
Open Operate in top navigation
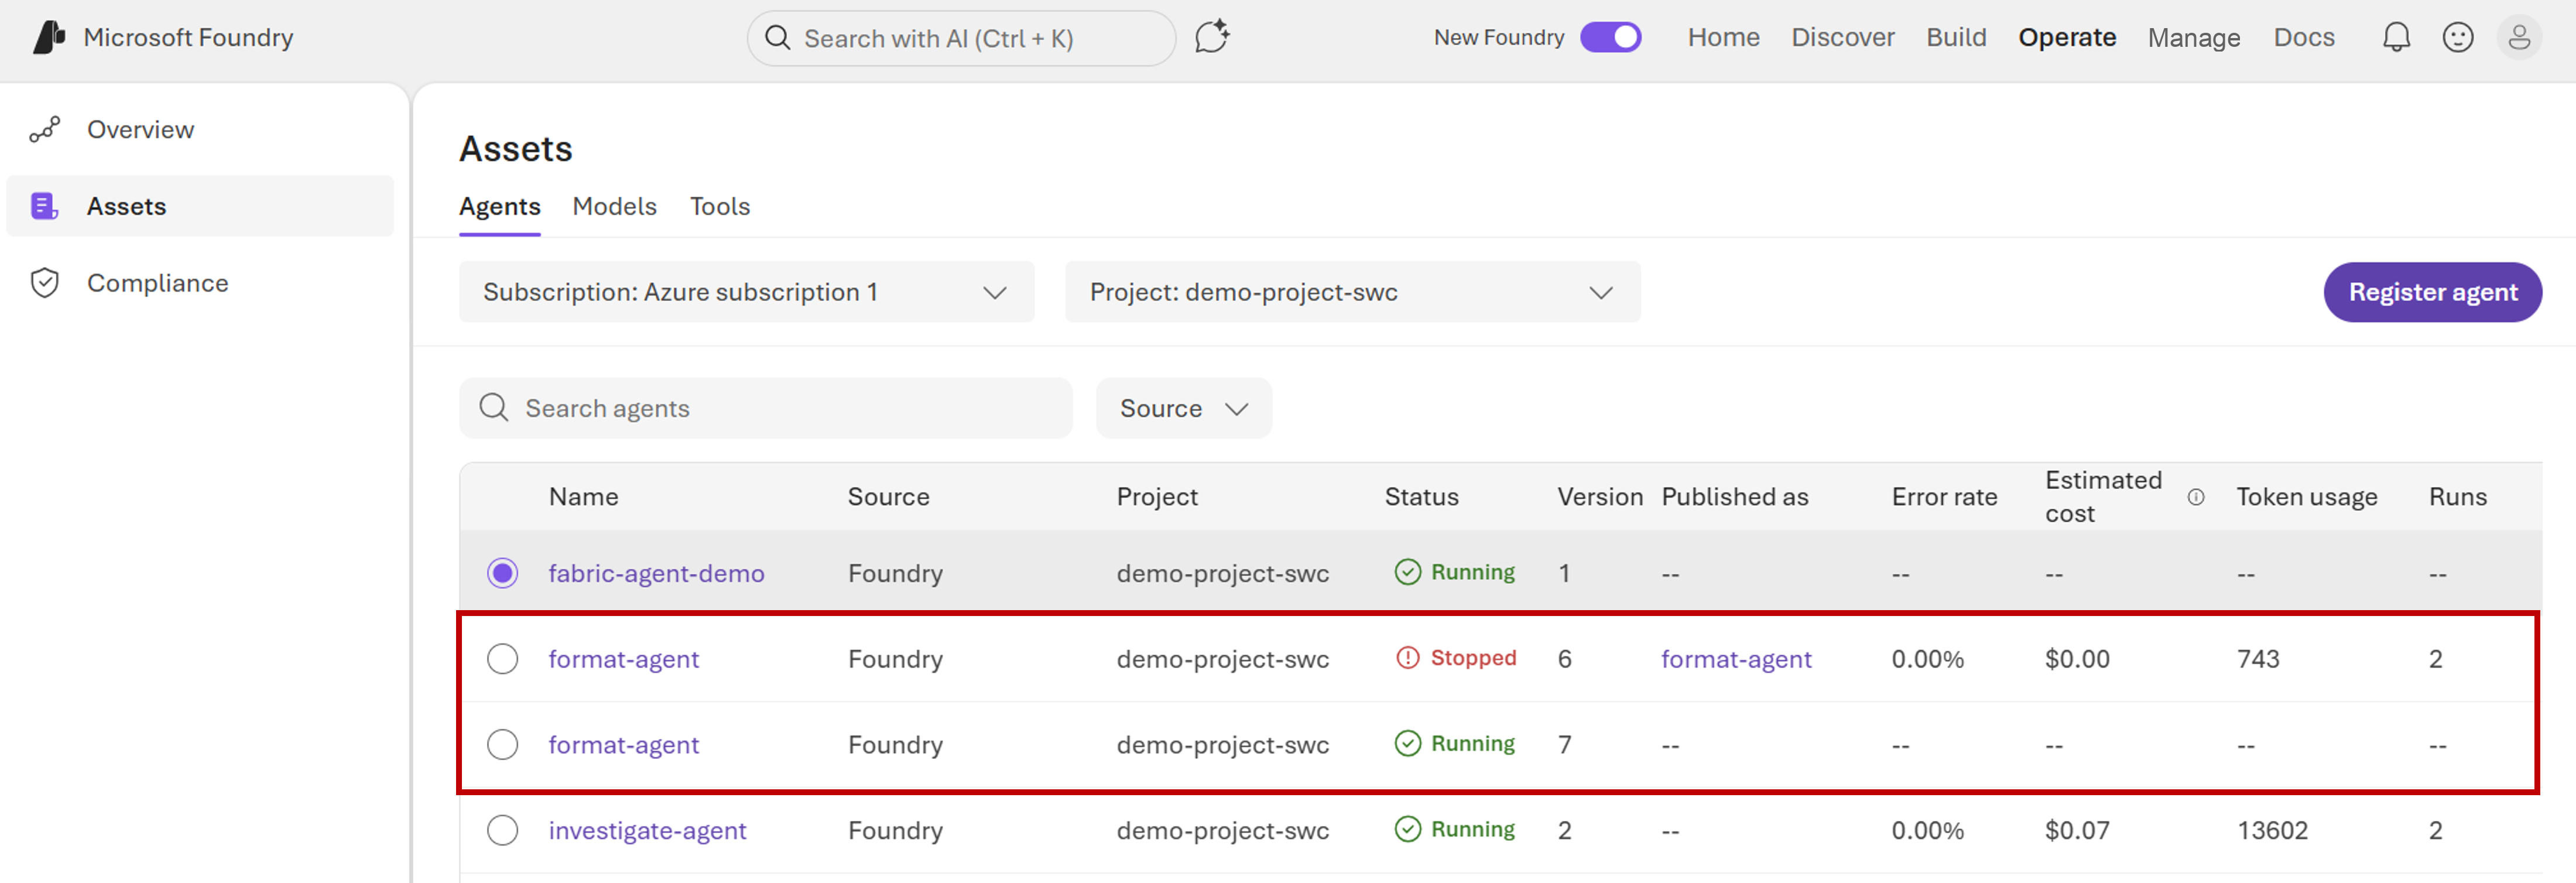coord(2066,37)
